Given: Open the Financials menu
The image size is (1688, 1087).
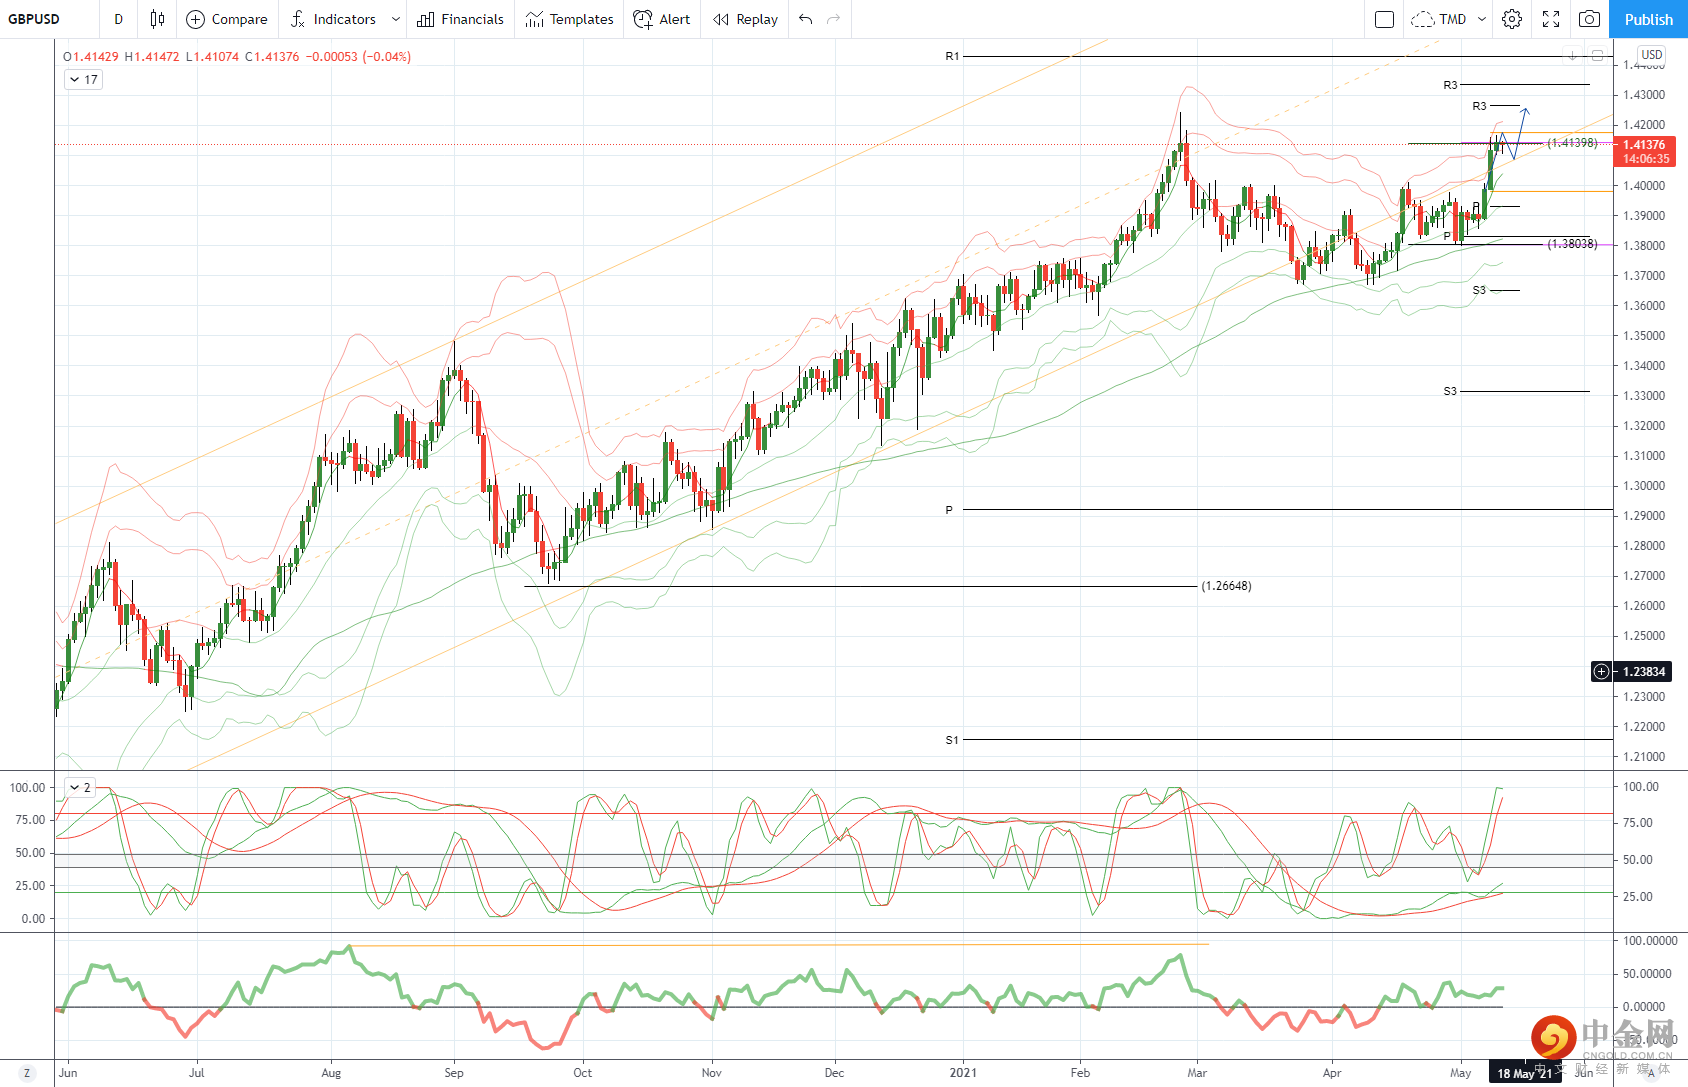Looking at the screenshot, I should click(461, 19).
